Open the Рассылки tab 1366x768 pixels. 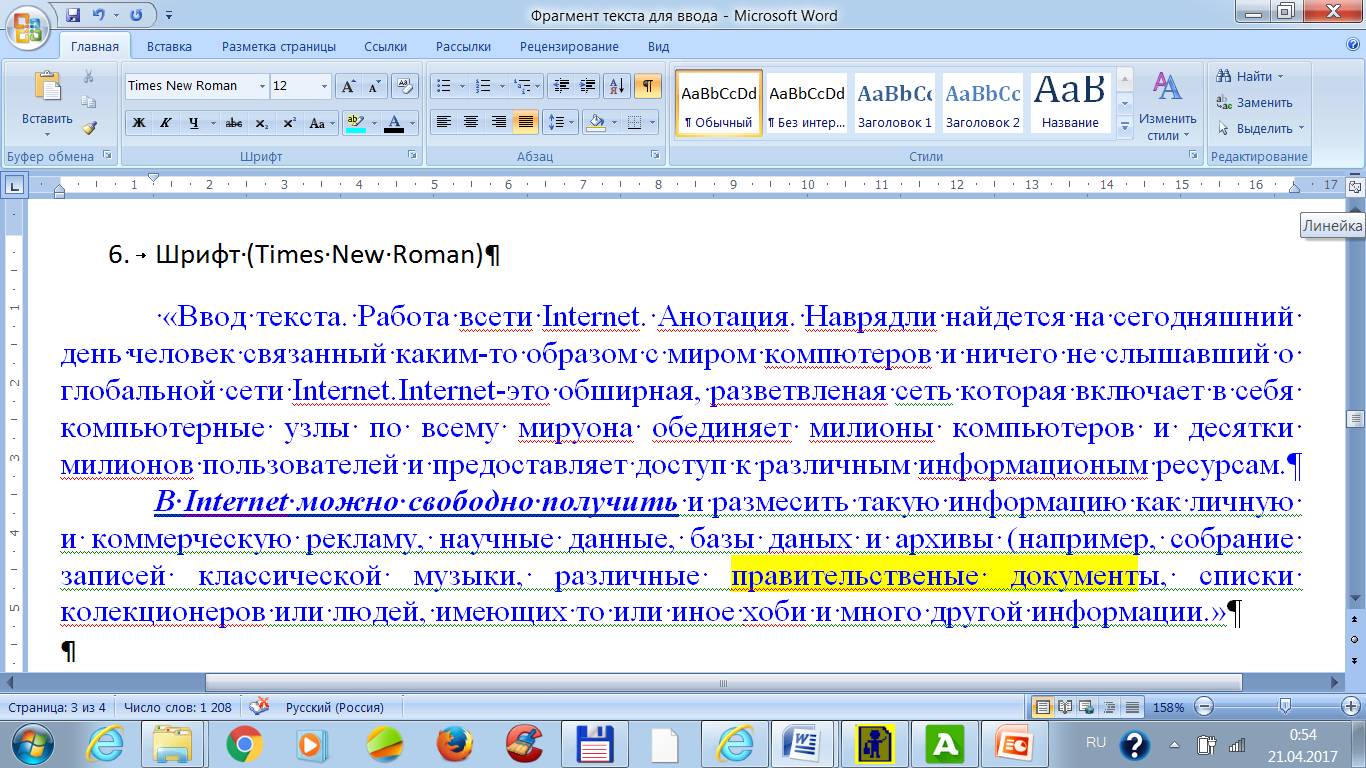[463, 46]
